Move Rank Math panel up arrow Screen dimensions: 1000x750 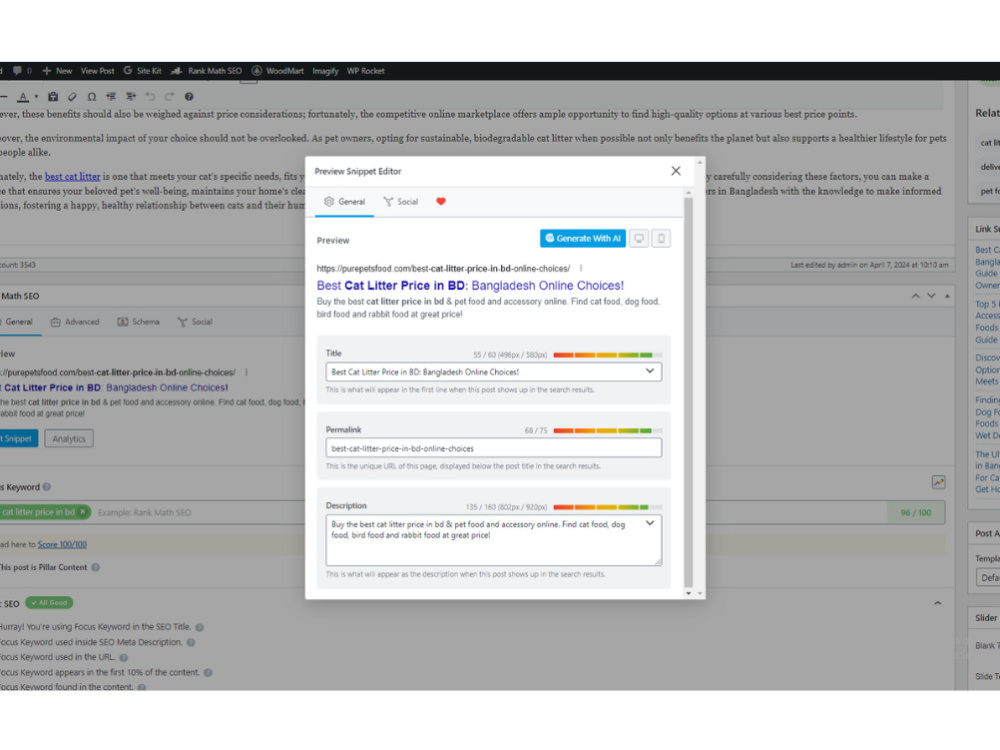tap(915, 296)
